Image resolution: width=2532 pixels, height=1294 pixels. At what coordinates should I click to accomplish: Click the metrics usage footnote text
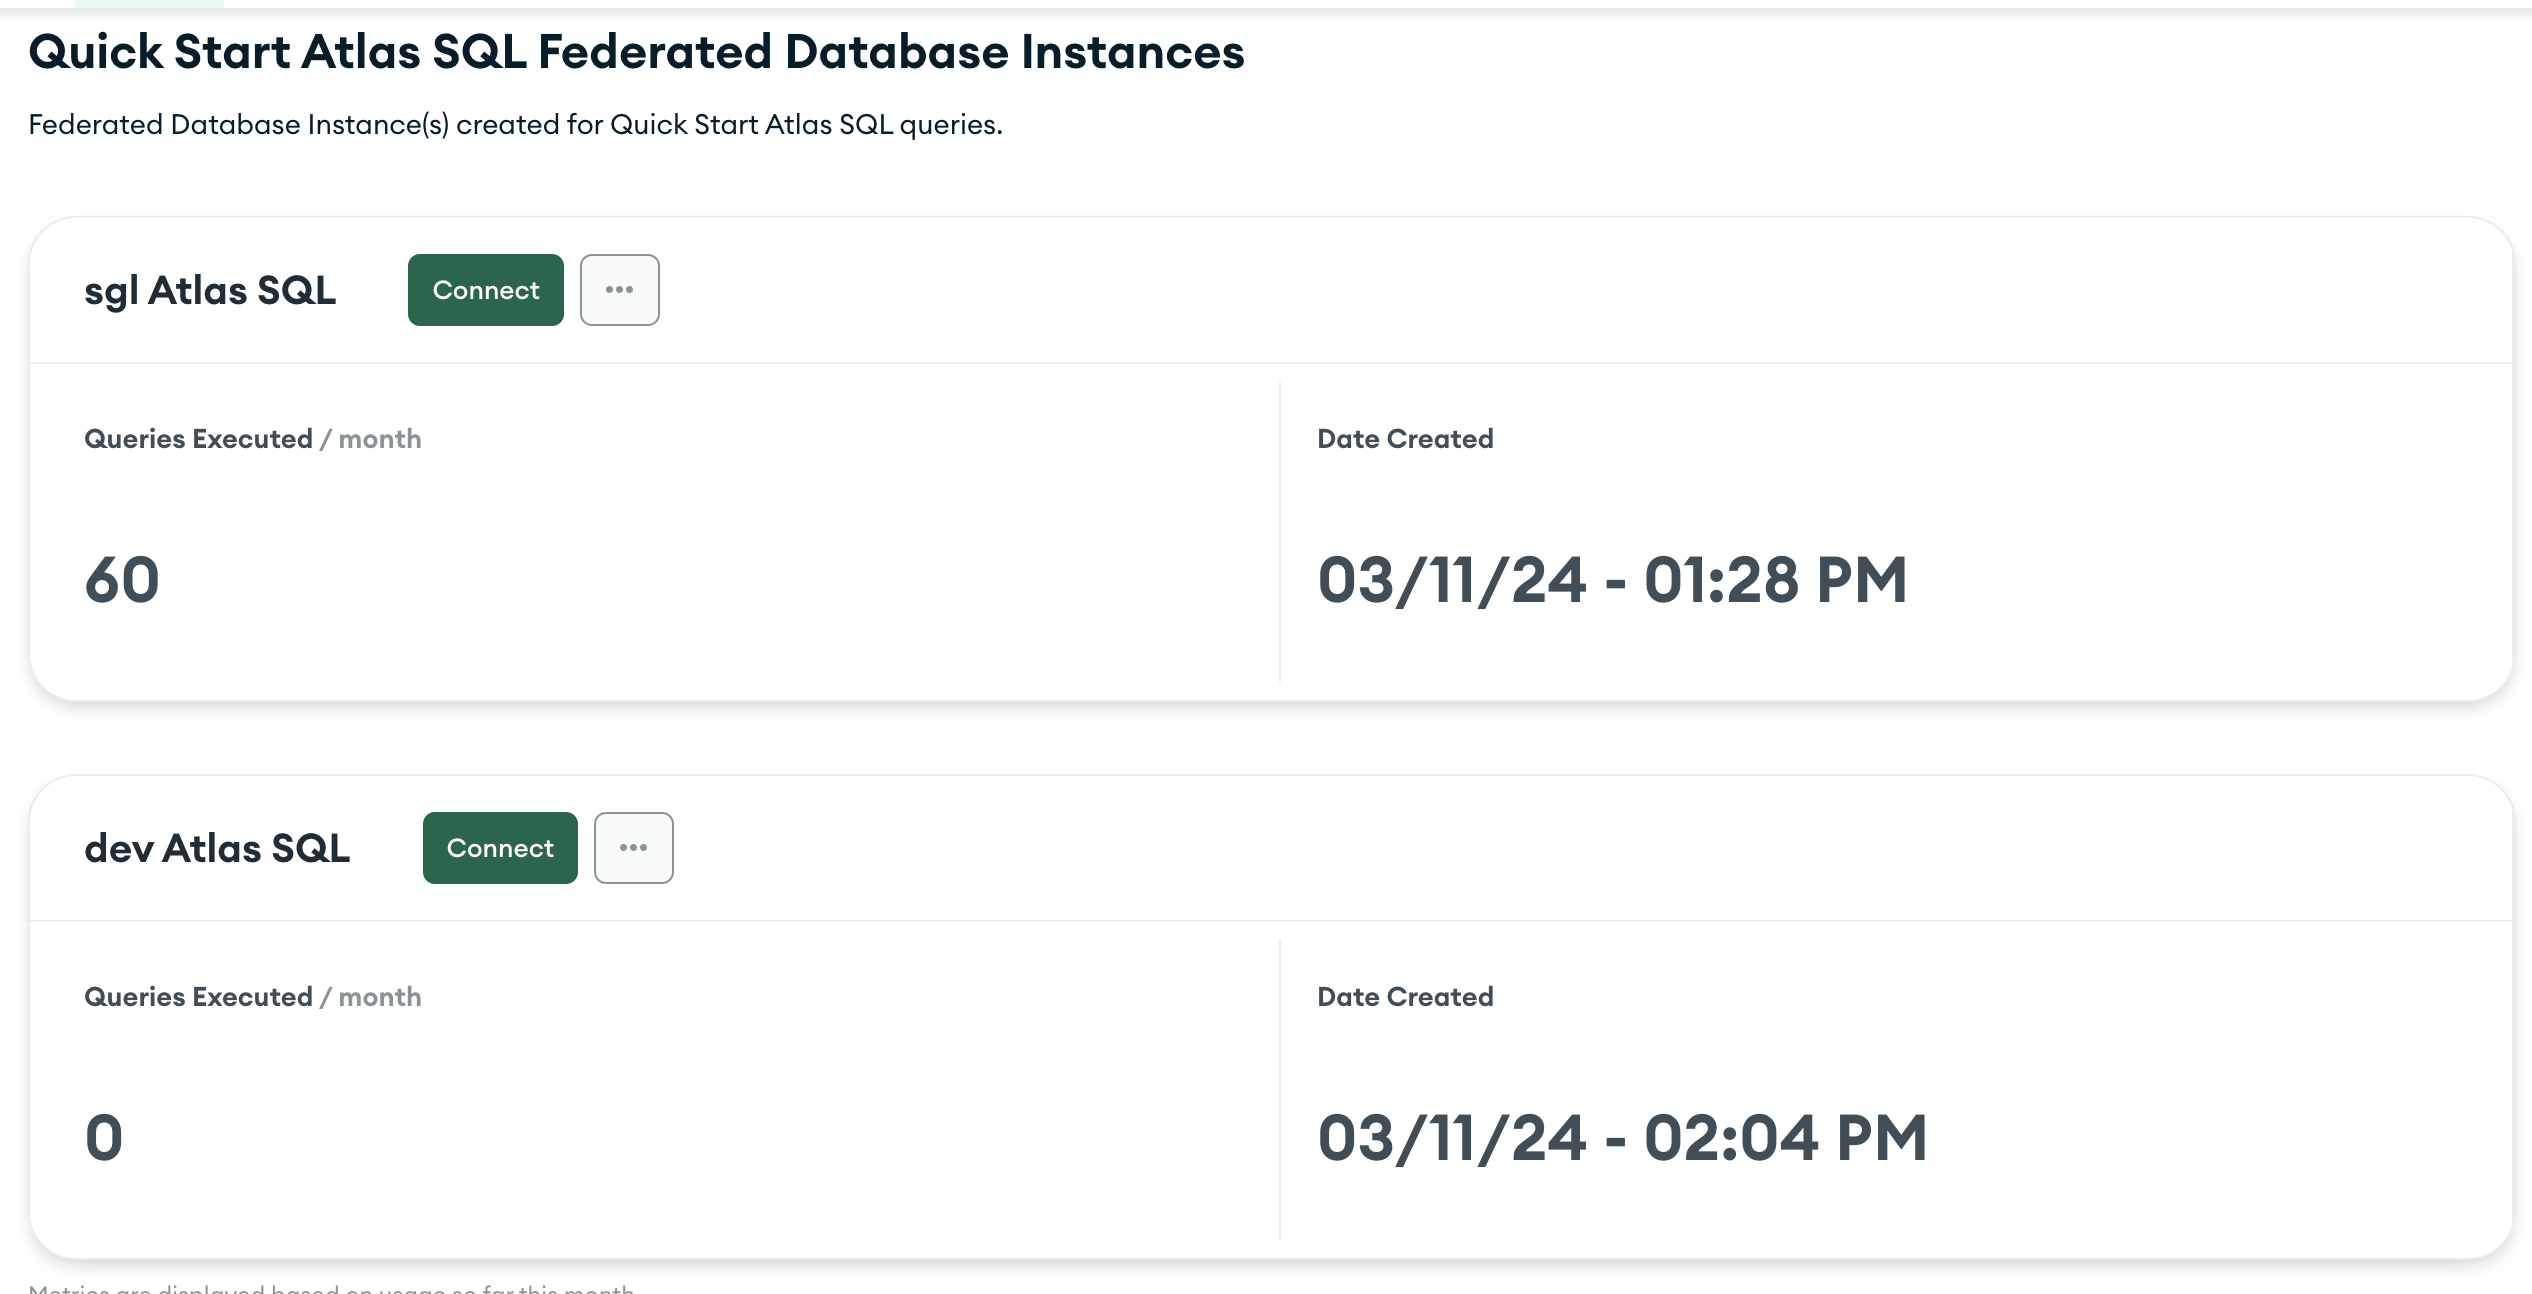click(331, 1288)
